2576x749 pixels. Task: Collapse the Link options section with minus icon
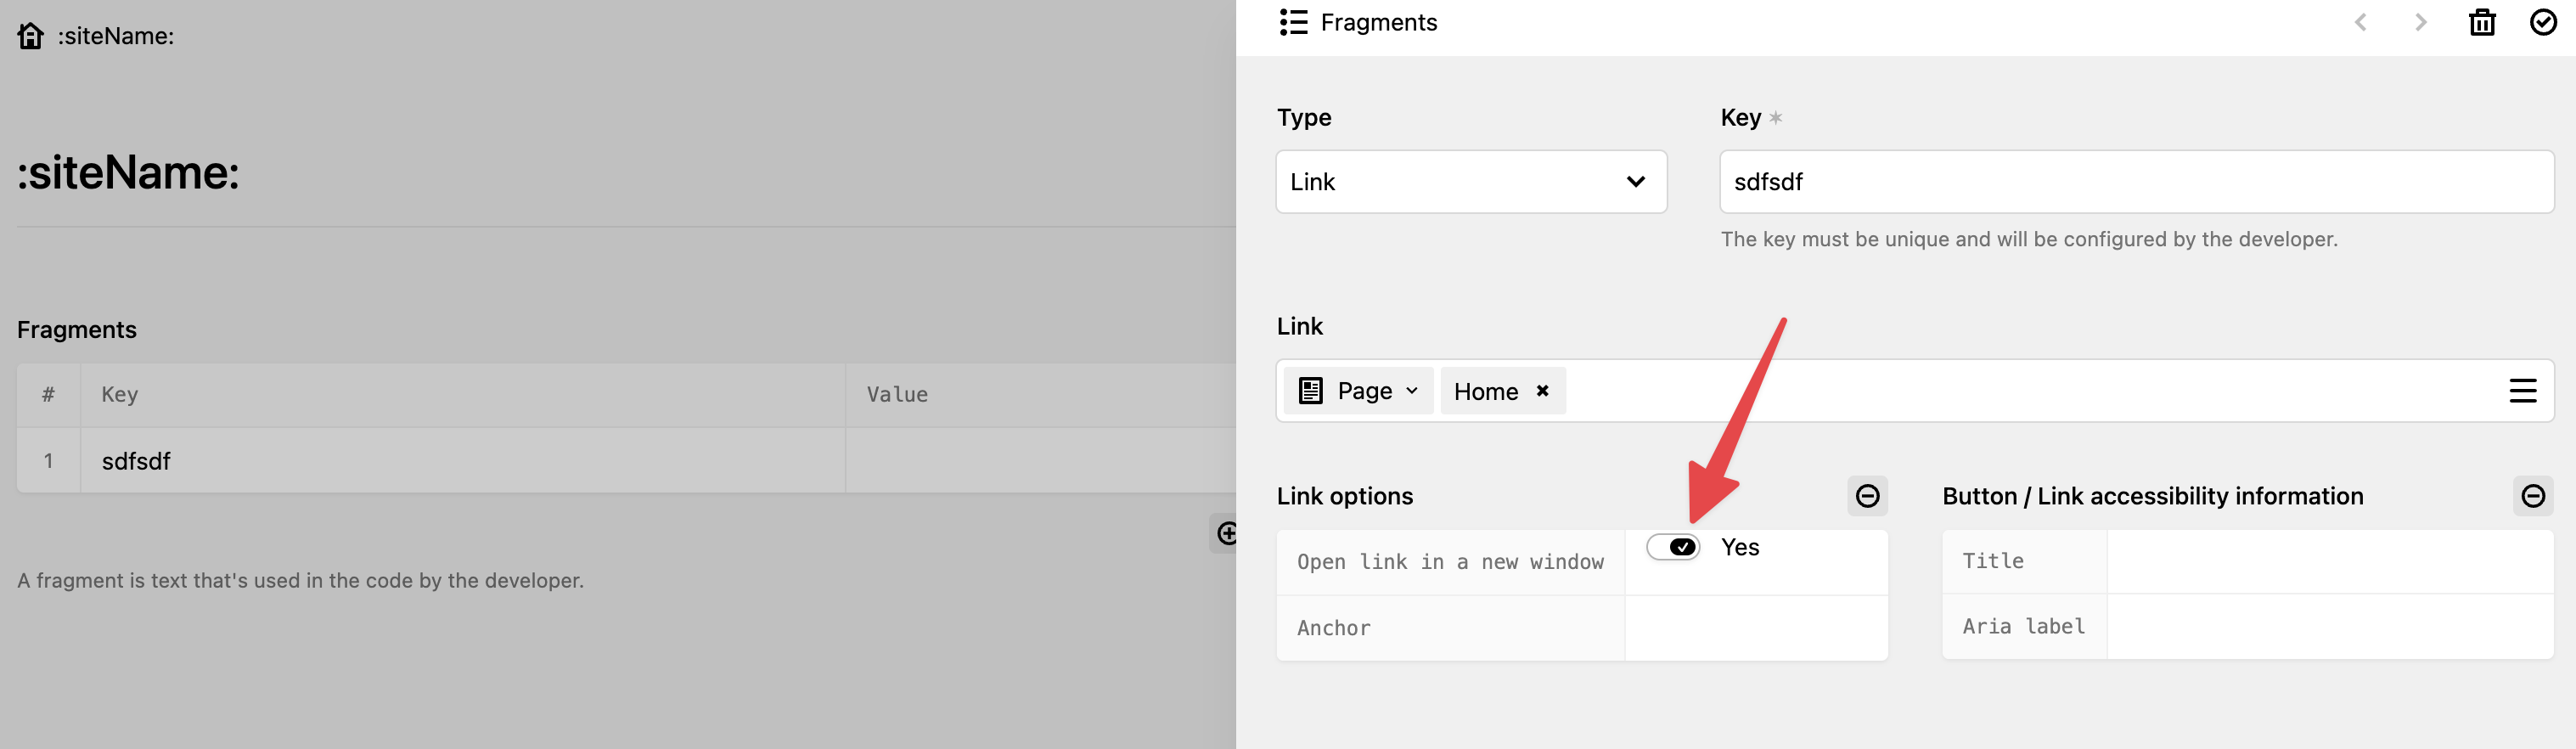tap(1868, 495)
